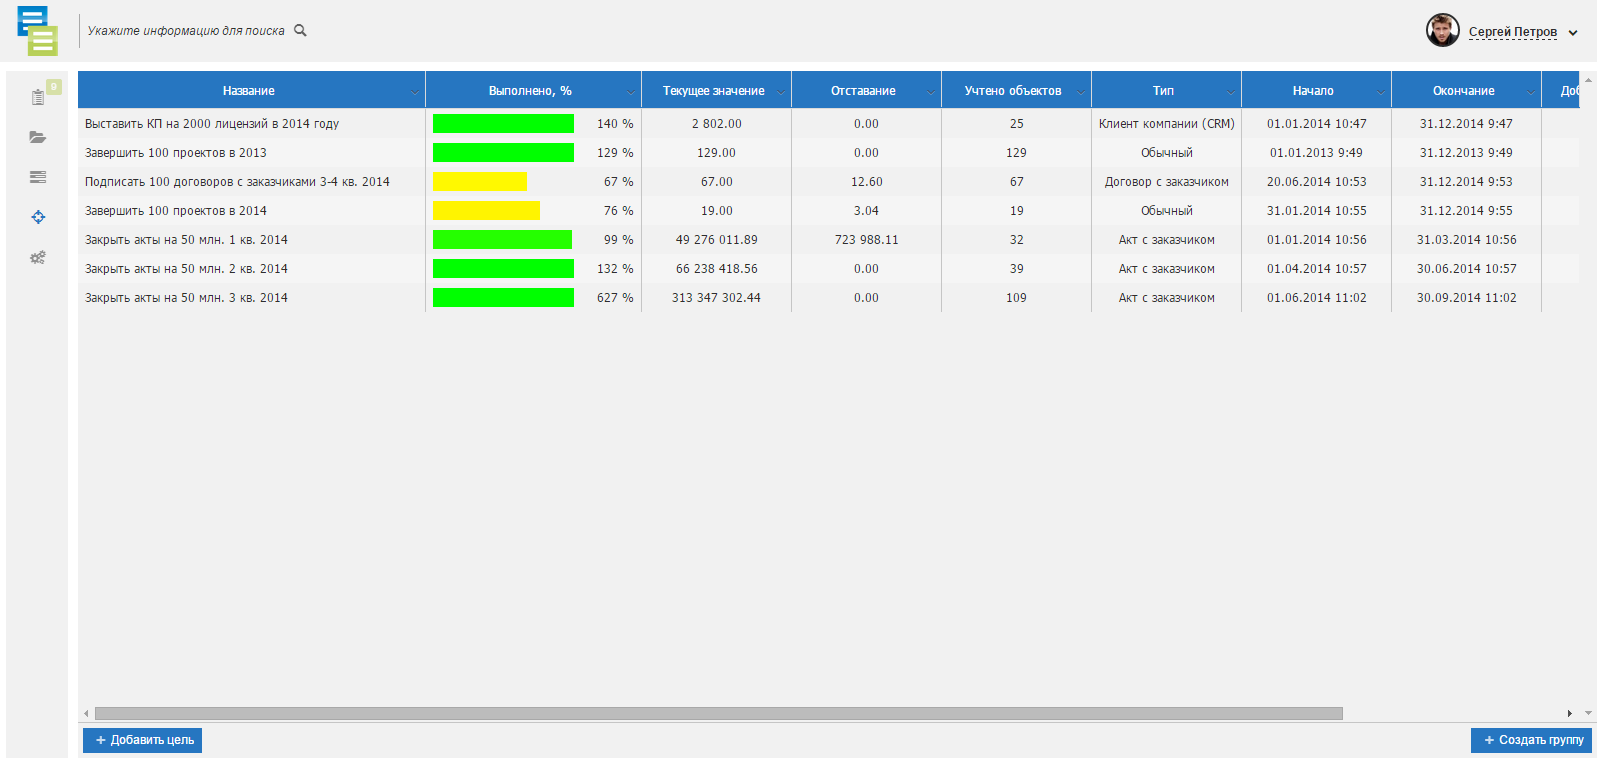Click the magnifier search icon
The image size is (1597, 763).
[x=300, y=31]
